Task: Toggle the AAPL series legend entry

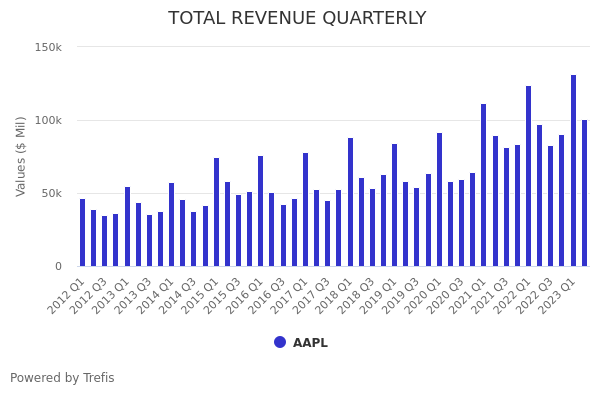Action: coord(309,343)
